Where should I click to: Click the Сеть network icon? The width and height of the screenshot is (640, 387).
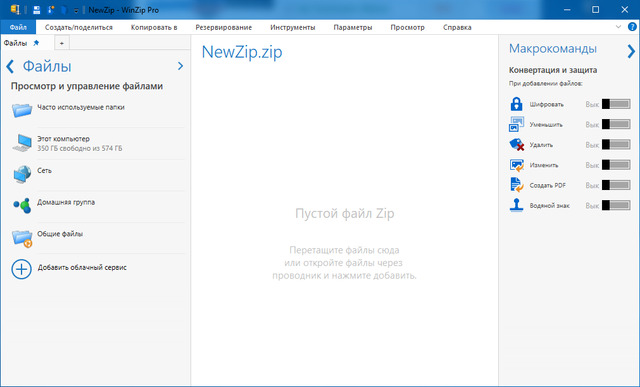22,174
